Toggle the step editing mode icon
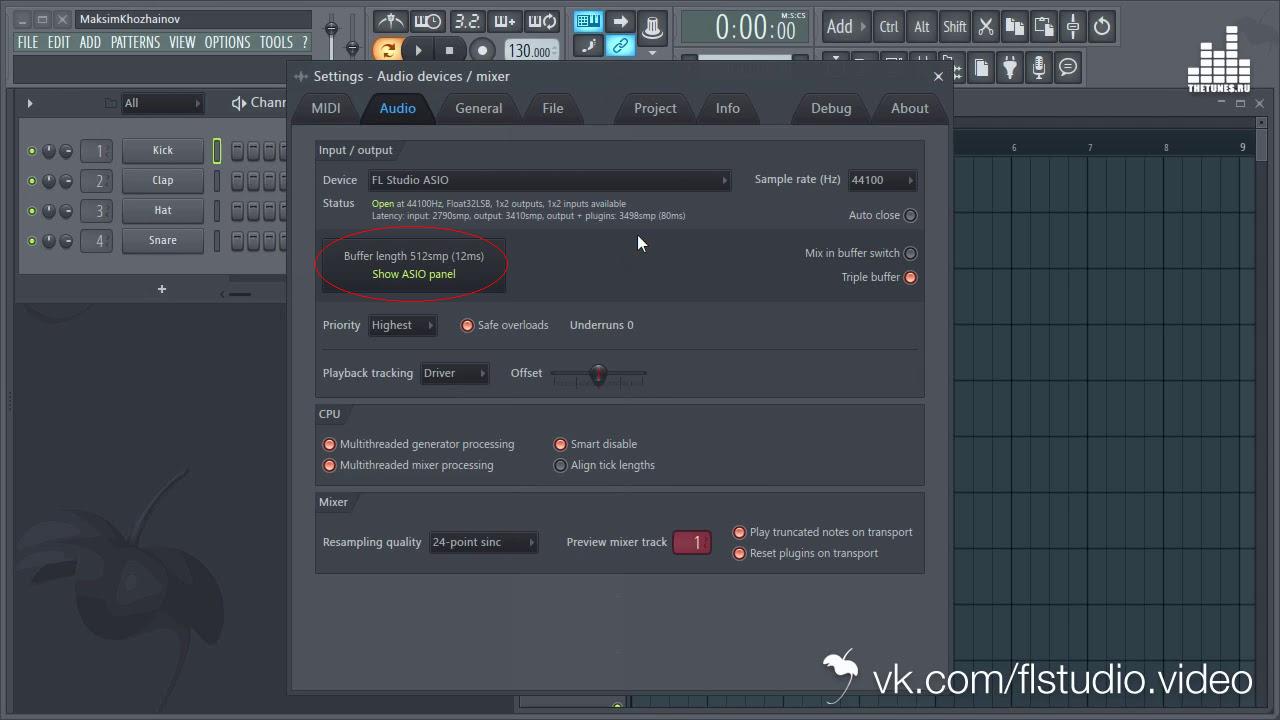1280x720 pixels. tap(589, 46)
